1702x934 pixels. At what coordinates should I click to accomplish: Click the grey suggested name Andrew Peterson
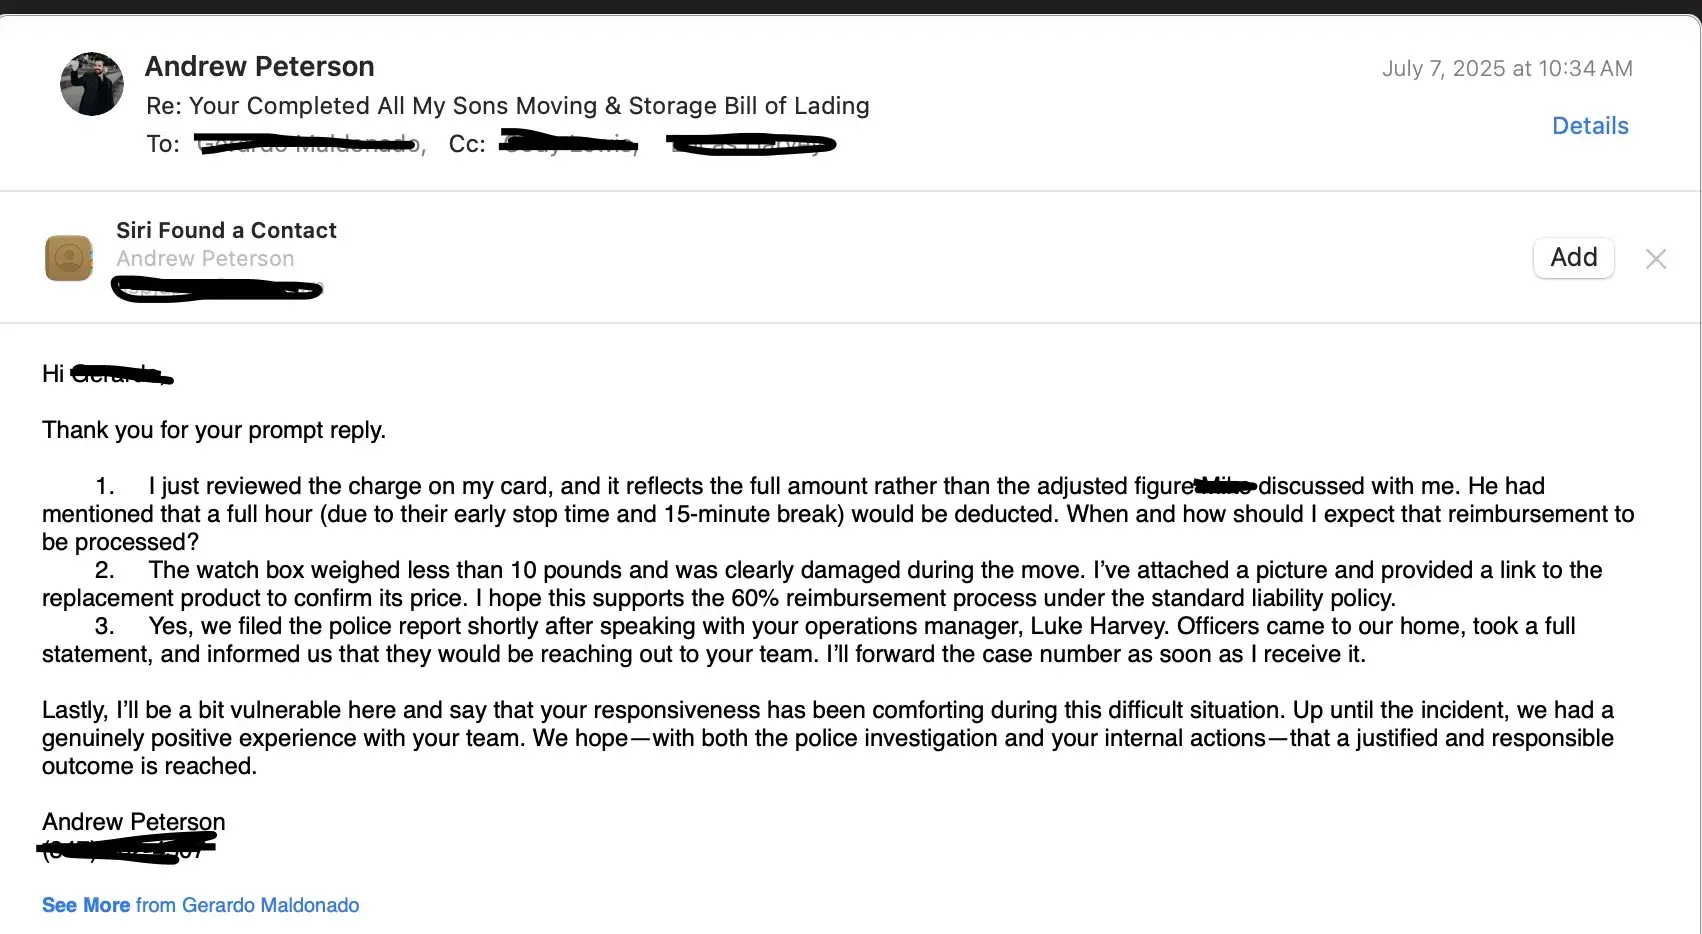click(205, 259)
